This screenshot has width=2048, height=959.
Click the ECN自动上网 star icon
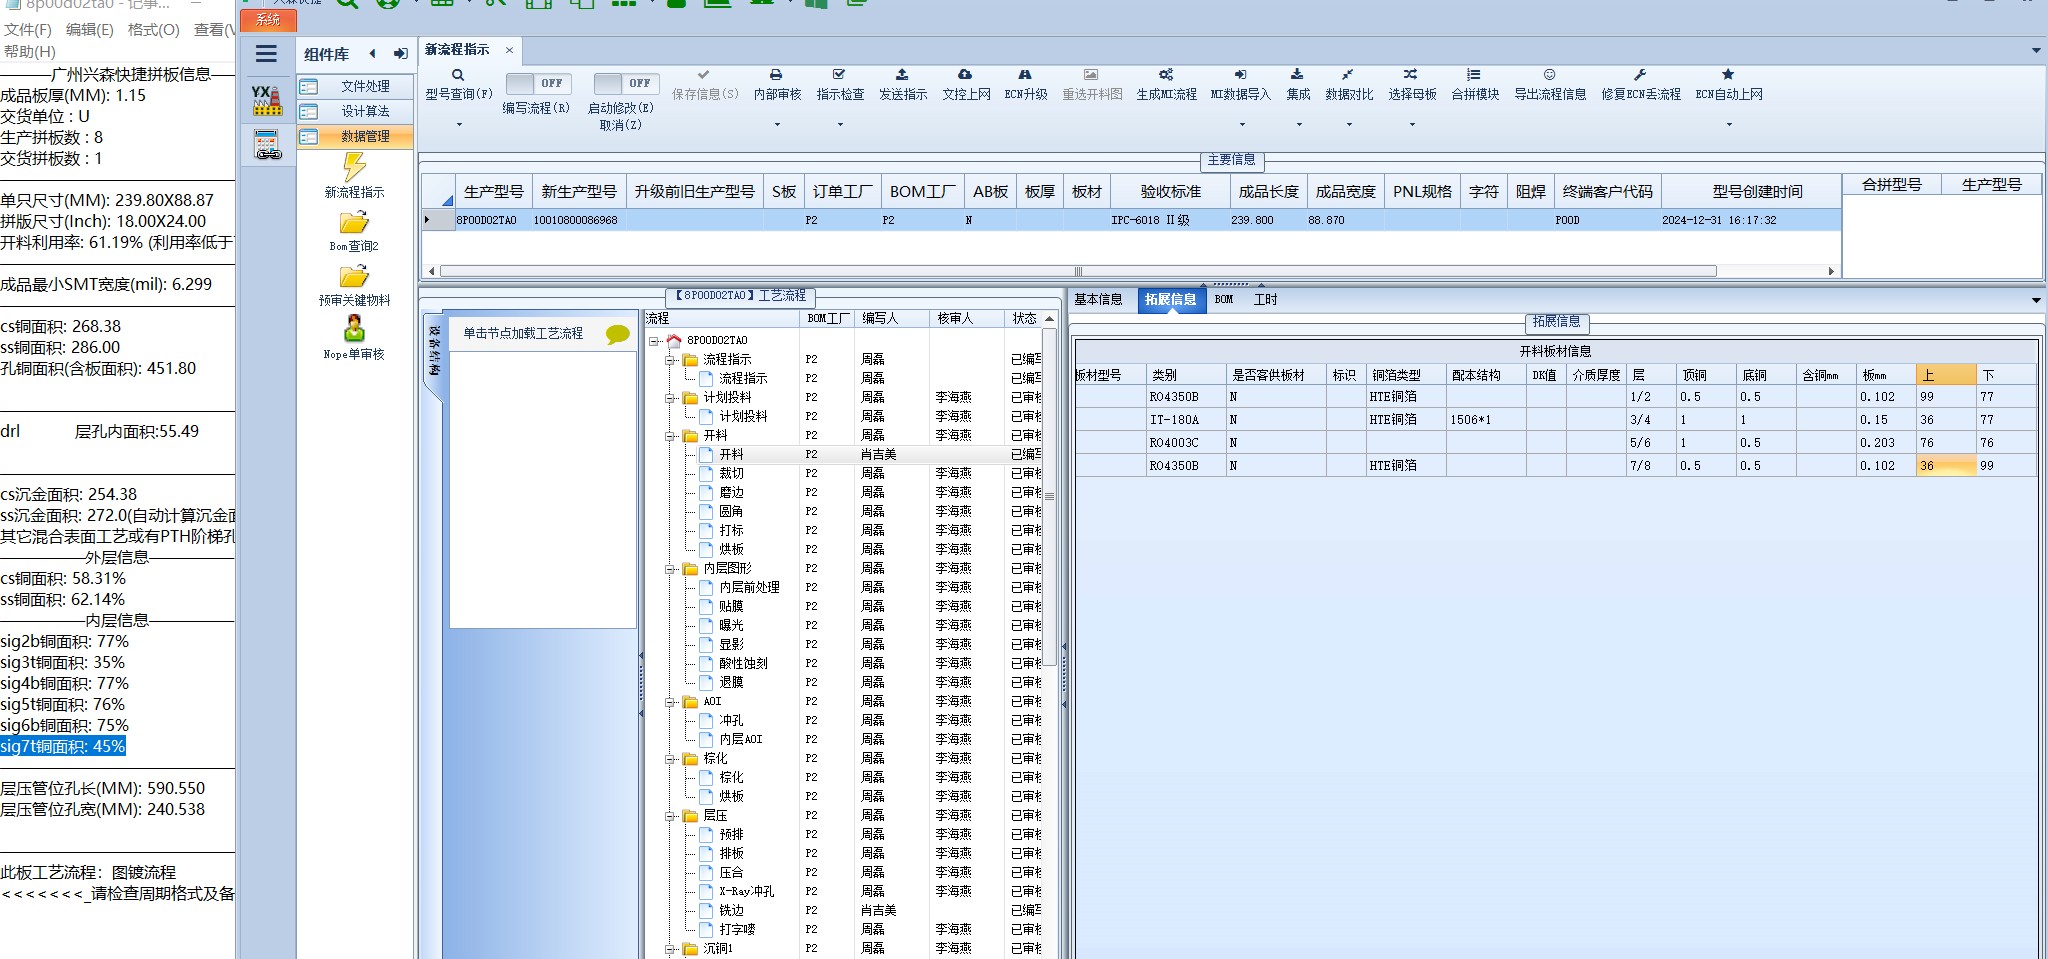(1728, 75)
